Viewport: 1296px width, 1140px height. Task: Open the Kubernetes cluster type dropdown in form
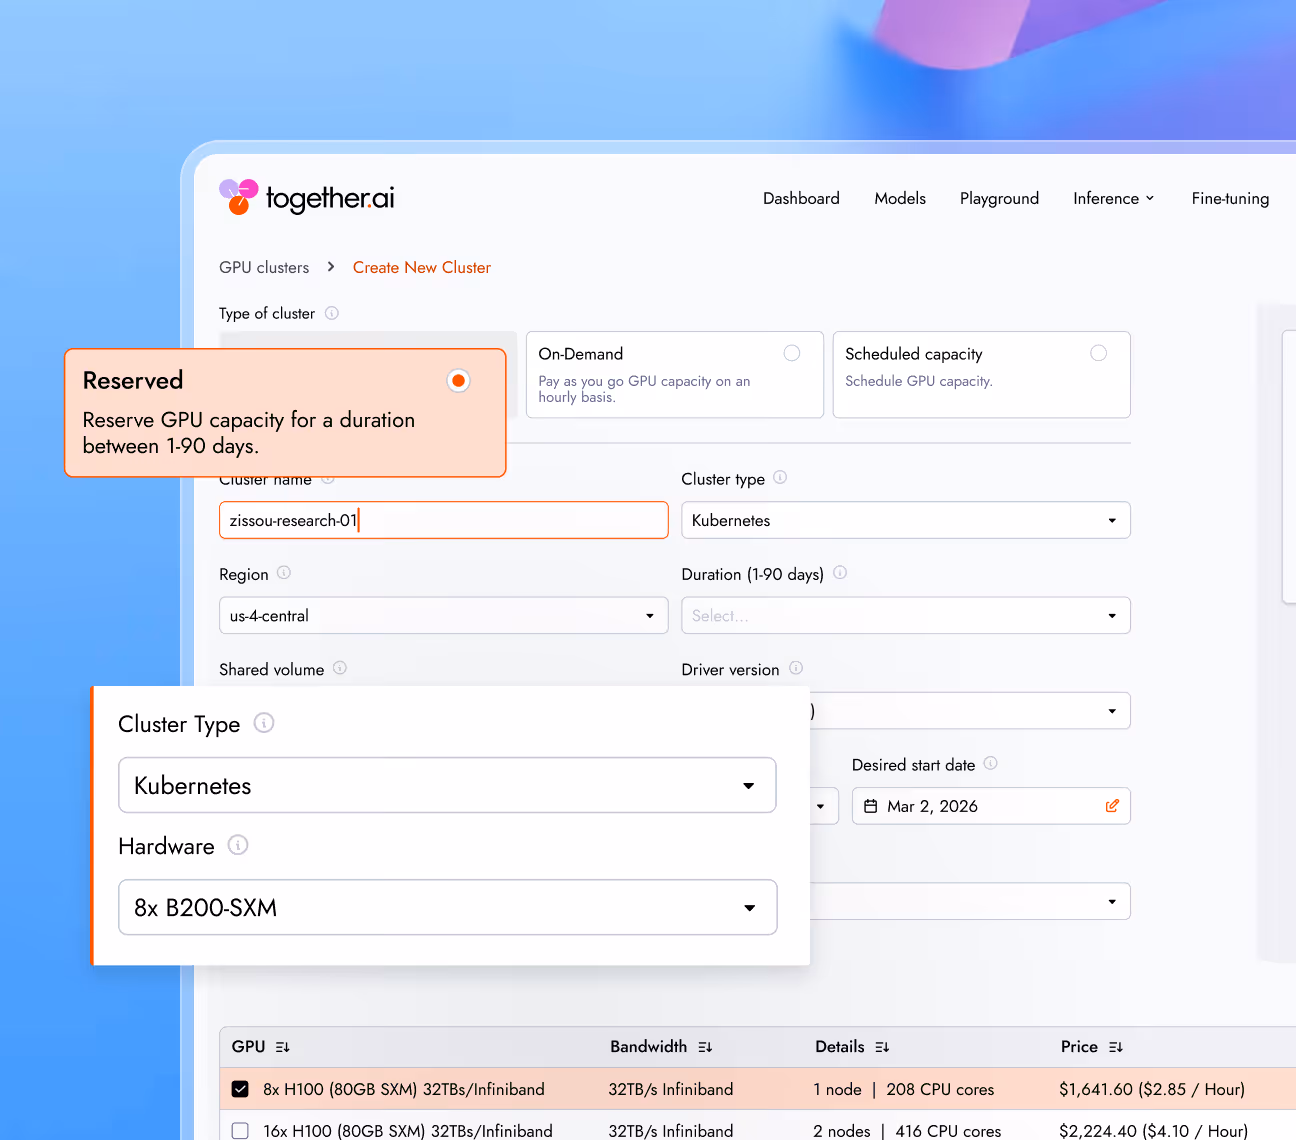[906, 520]
